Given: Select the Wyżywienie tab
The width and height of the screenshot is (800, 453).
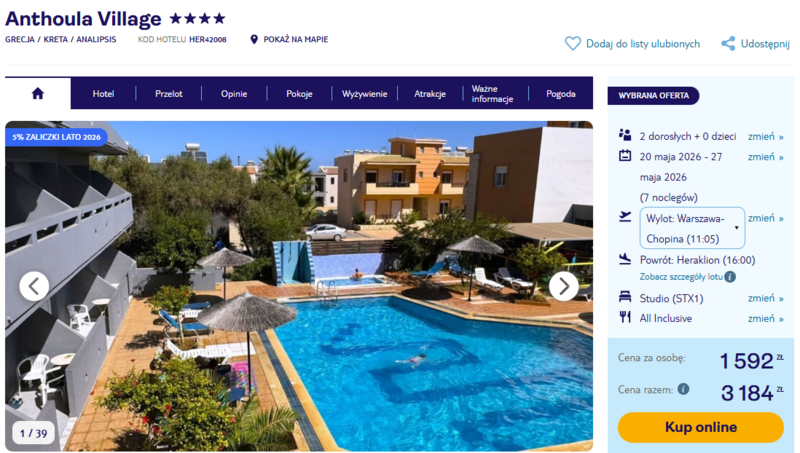Looking at the screenshot, I should 365,94.
